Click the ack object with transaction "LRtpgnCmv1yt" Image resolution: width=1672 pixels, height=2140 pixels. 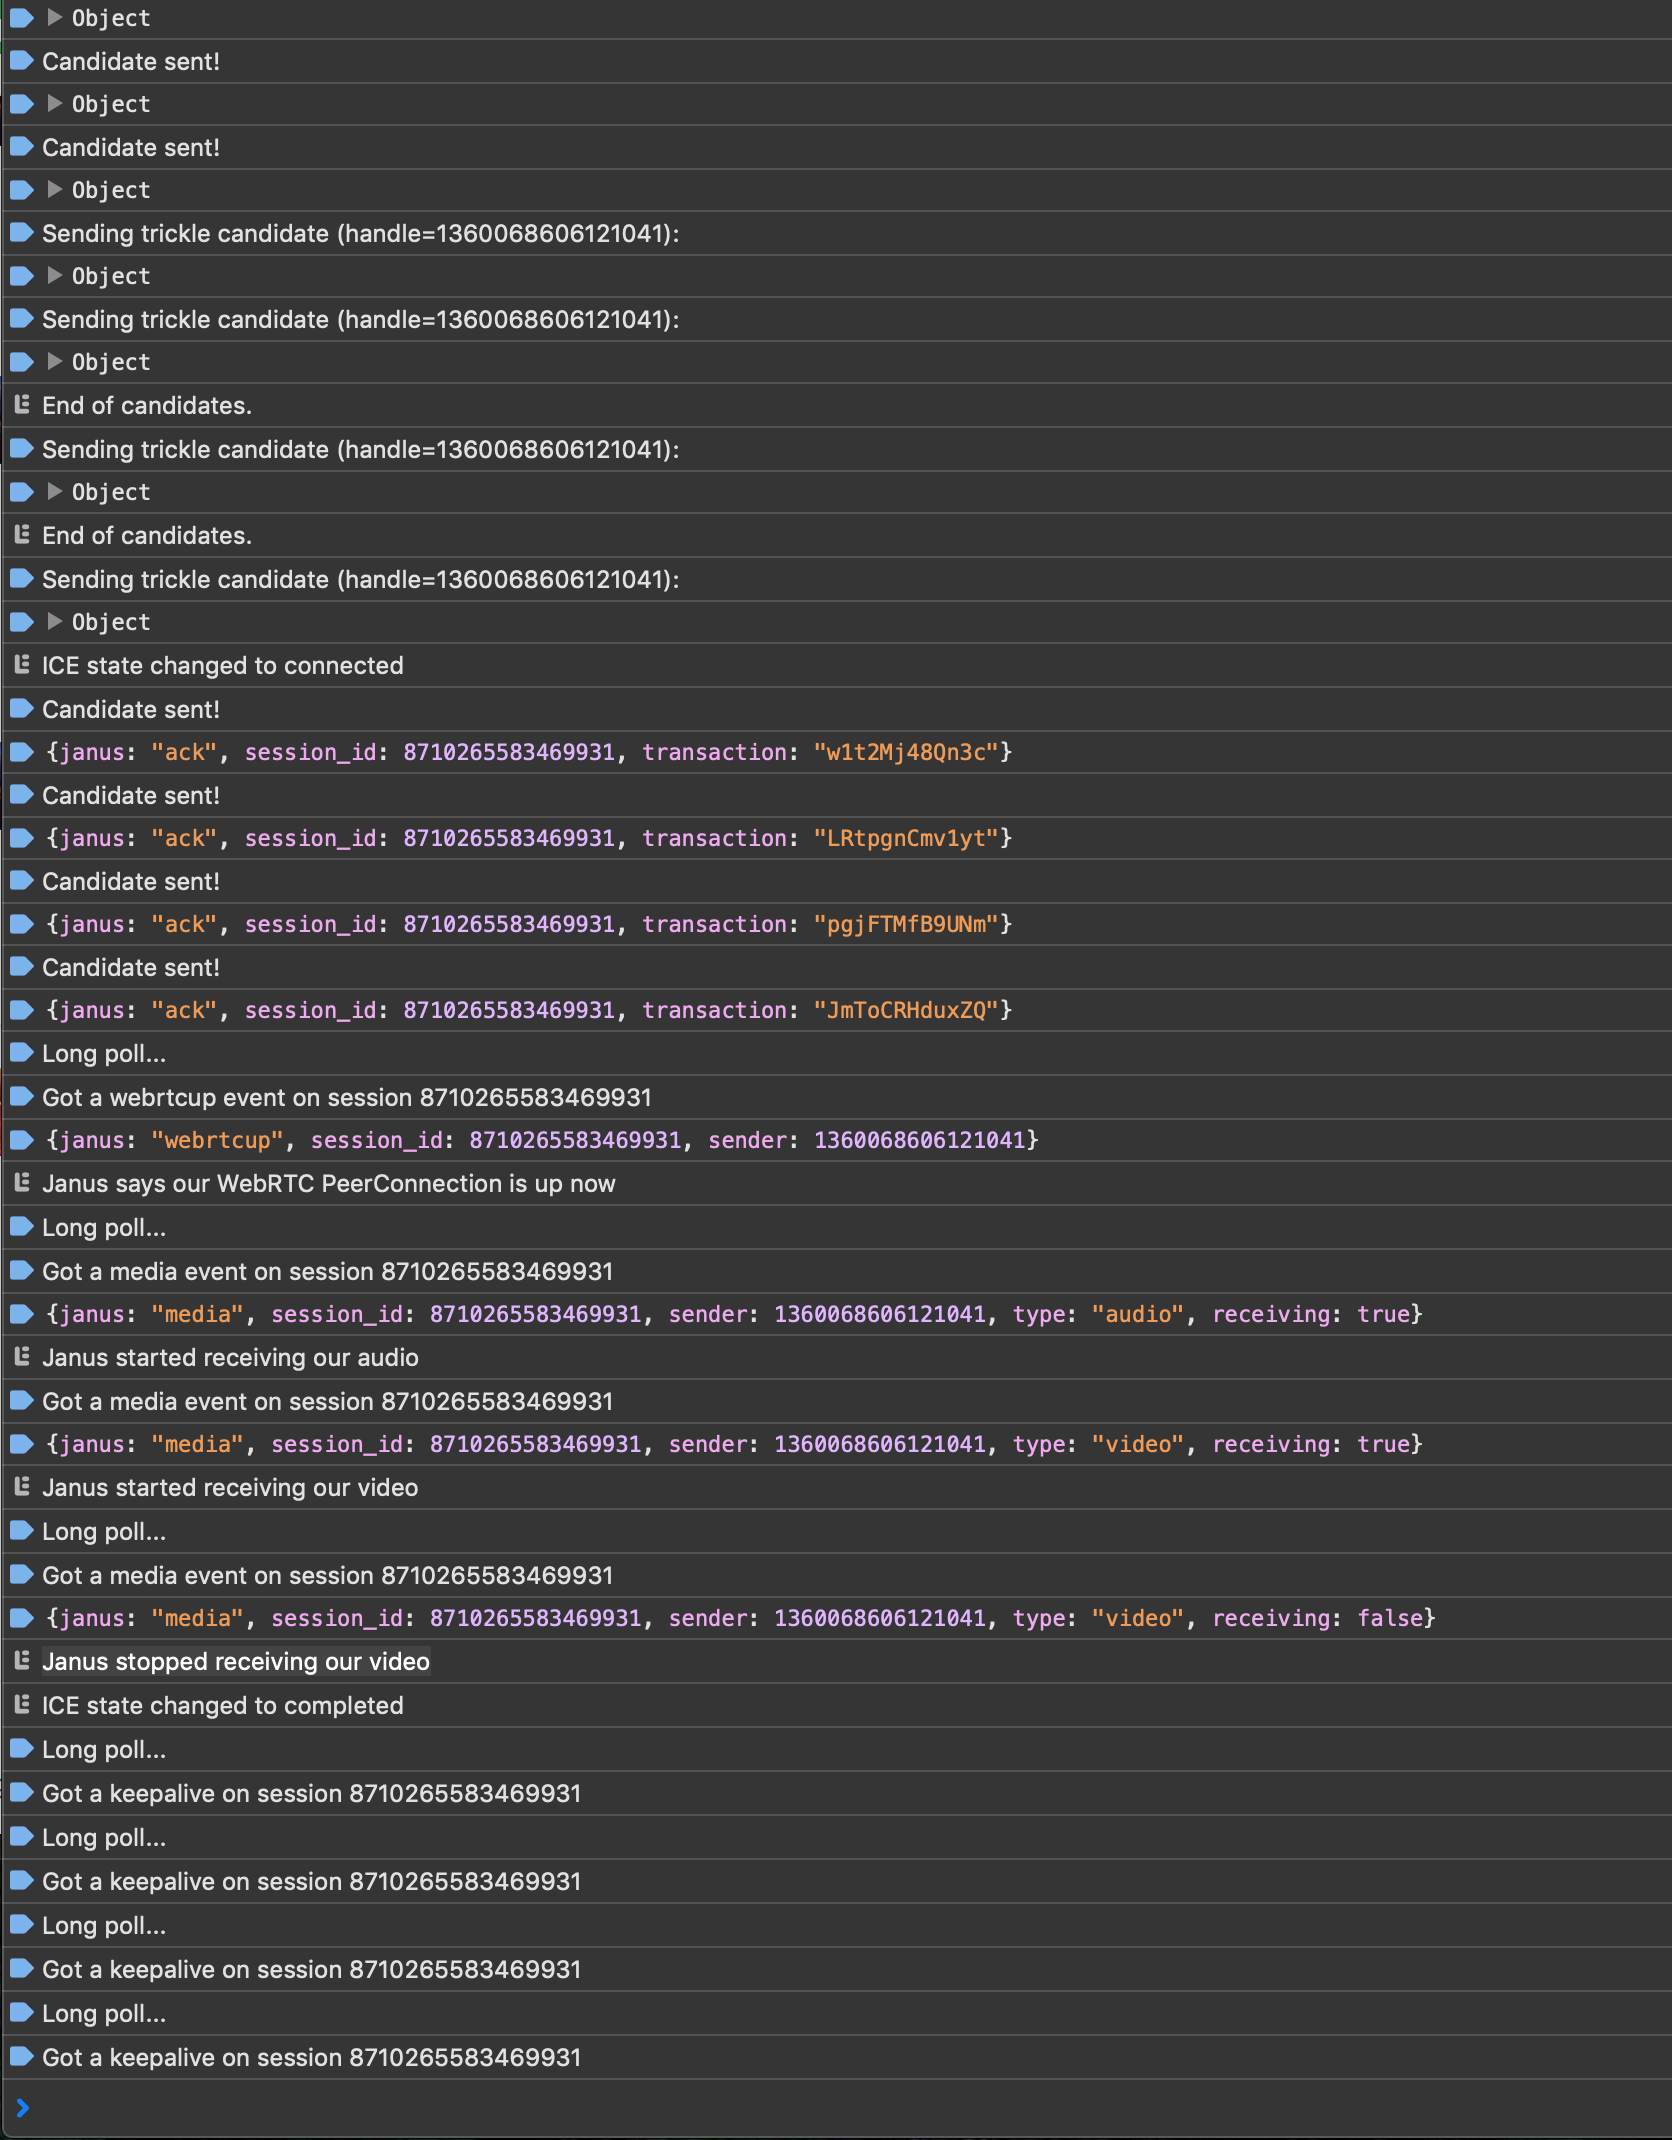[529, 839]
